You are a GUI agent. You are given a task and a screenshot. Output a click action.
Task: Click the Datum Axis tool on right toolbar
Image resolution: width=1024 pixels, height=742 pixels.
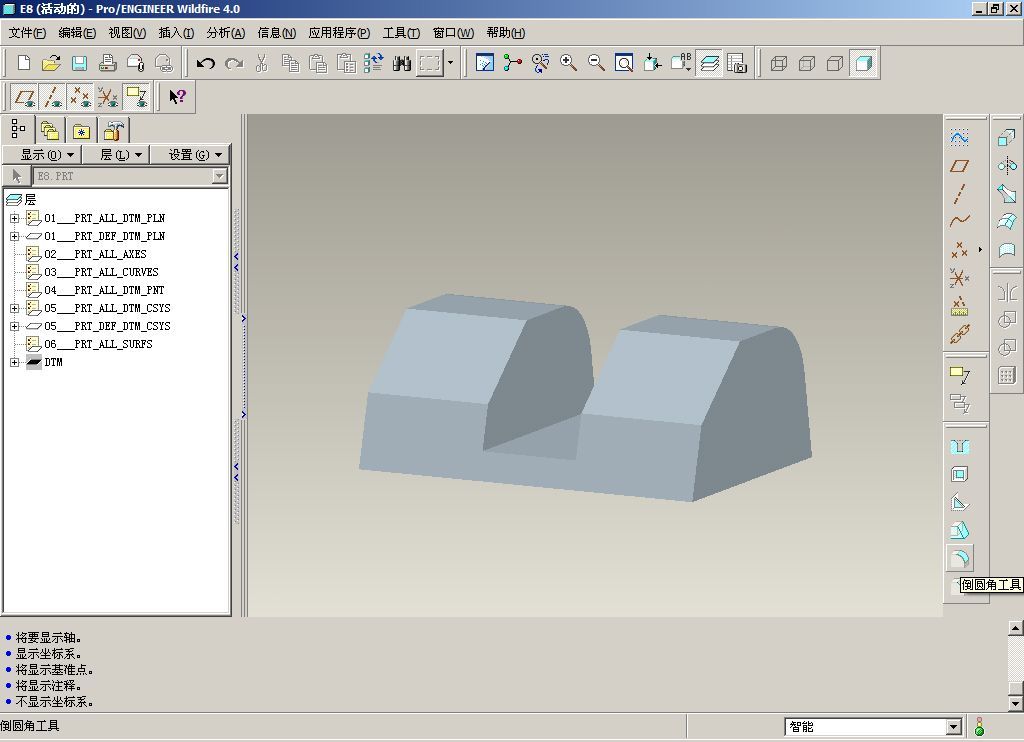pos(959,194)
